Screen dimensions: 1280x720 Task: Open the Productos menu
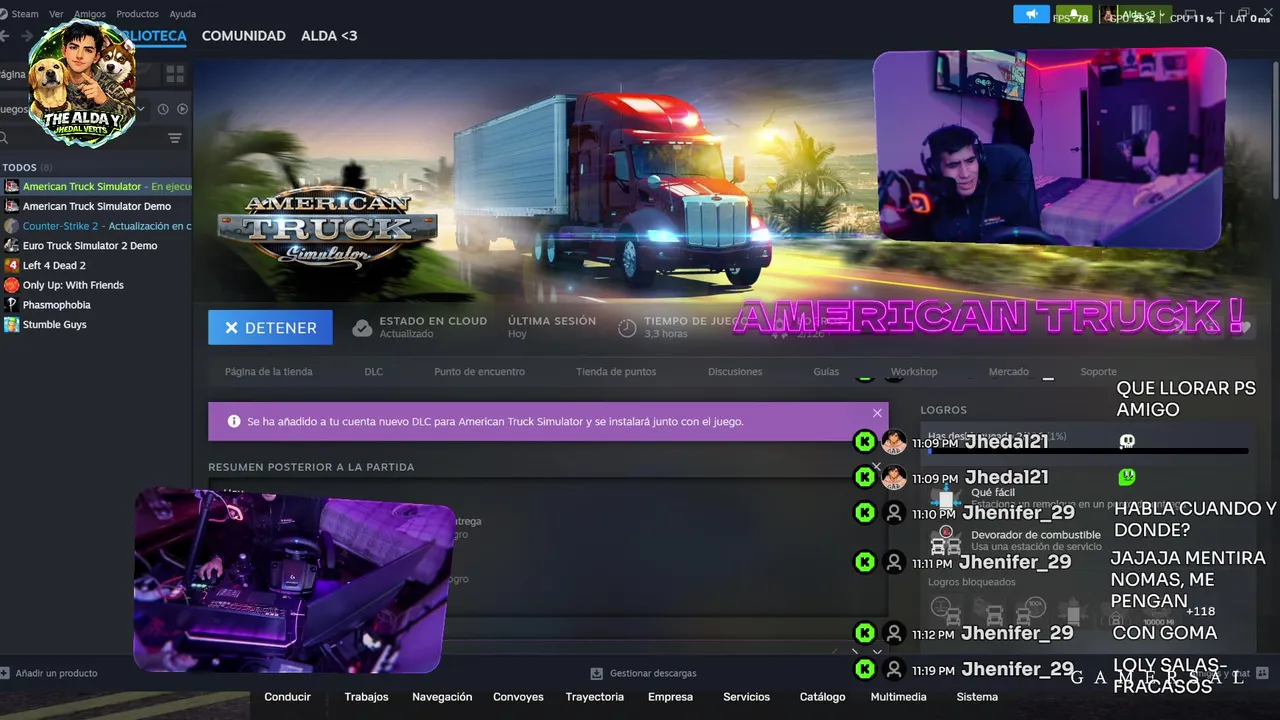coord(137,14)
